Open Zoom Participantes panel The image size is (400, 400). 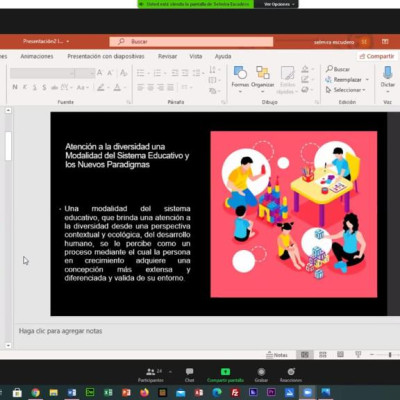(151, 375)
